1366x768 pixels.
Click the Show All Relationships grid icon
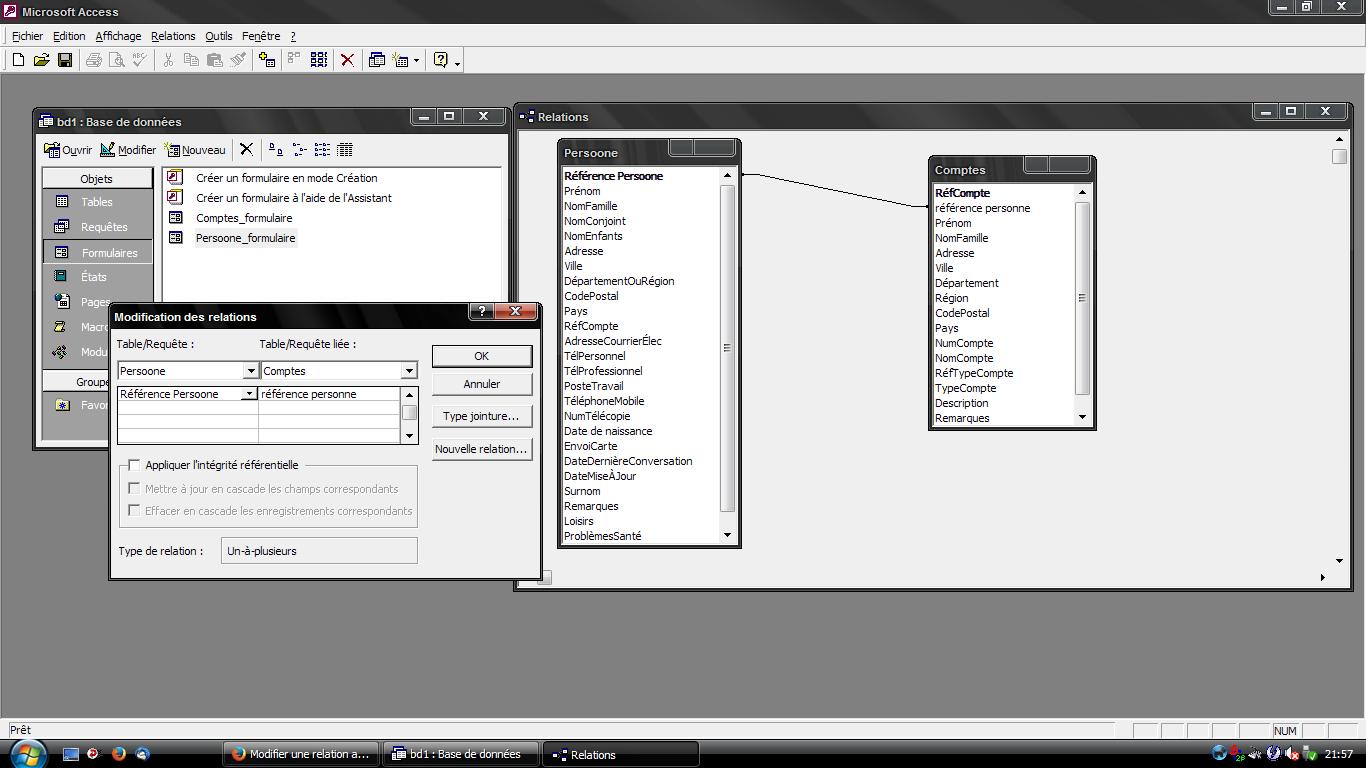pyautogui.click(x=319, y=60)
